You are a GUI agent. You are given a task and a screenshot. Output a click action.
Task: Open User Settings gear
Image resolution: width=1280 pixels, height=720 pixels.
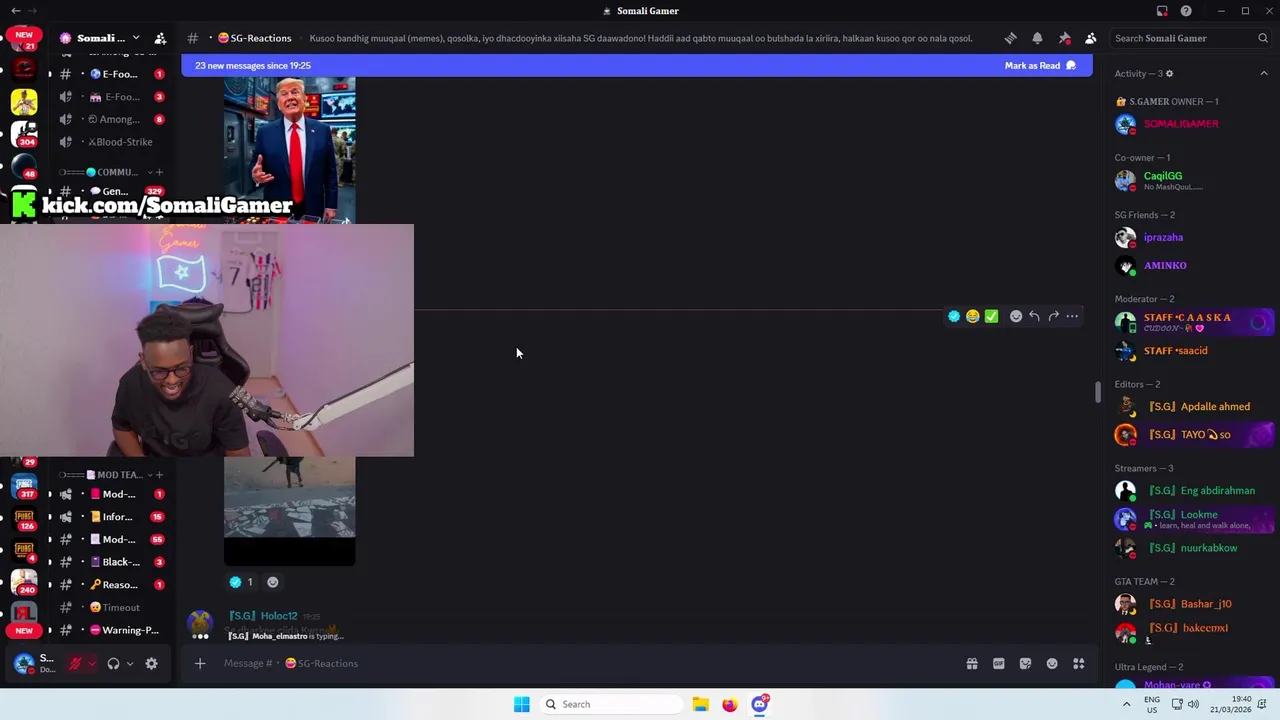[151, 663]
